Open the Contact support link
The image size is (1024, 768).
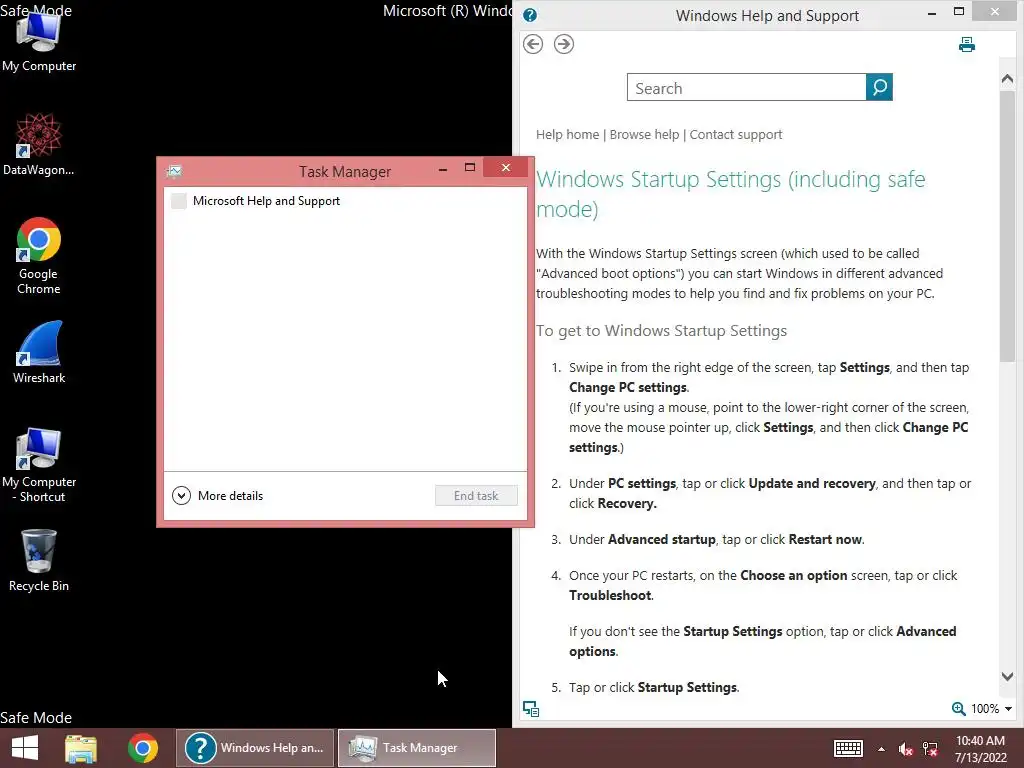[x=736, y=135]
